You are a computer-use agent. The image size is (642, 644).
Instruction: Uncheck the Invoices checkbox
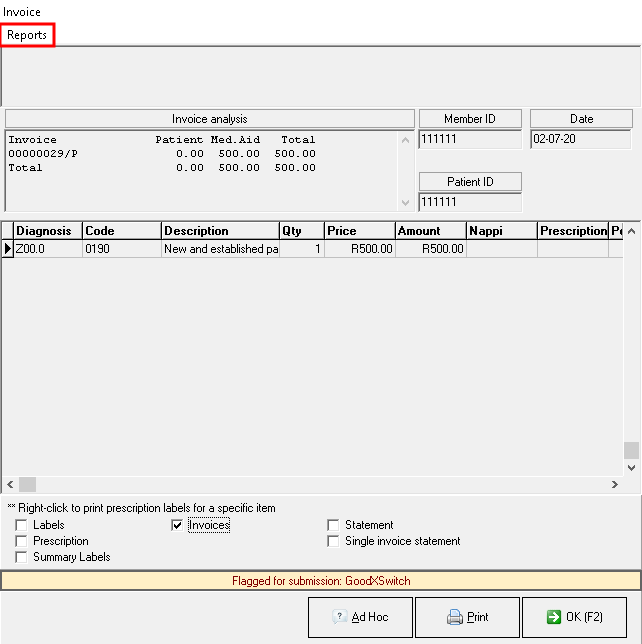tap(177, 525)
